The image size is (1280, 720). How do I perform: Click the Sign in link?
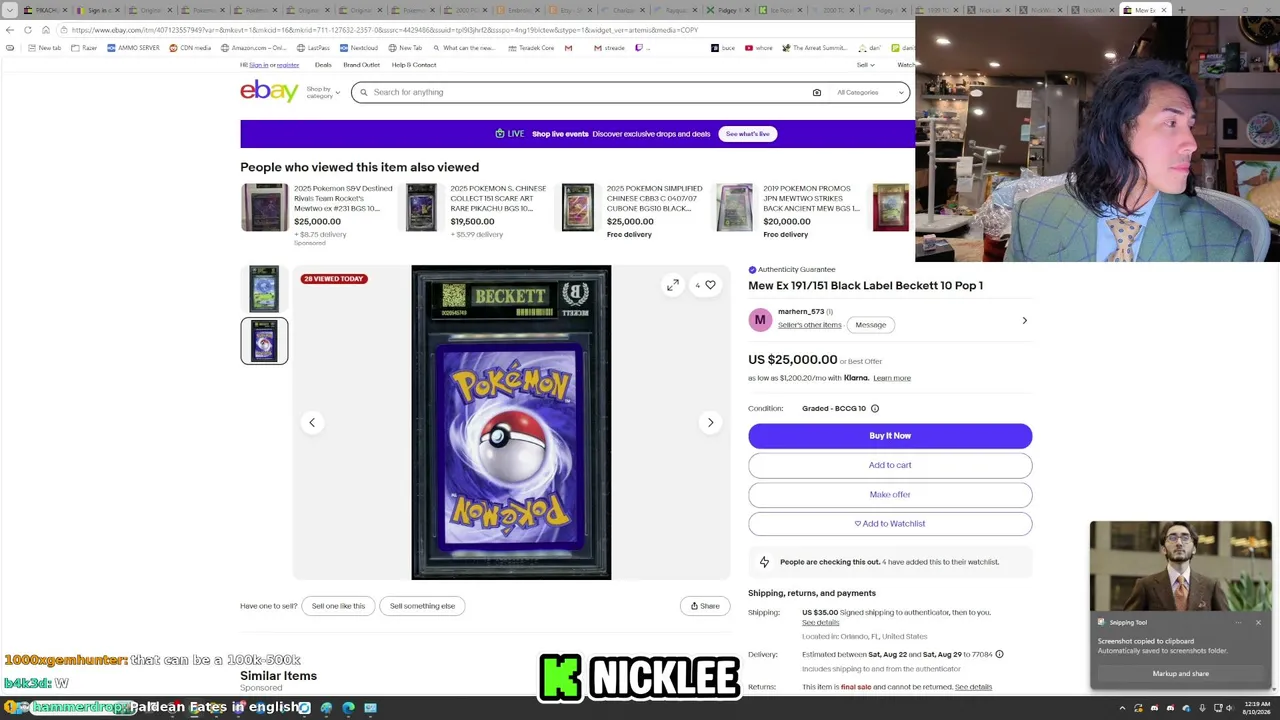point(258,65)
